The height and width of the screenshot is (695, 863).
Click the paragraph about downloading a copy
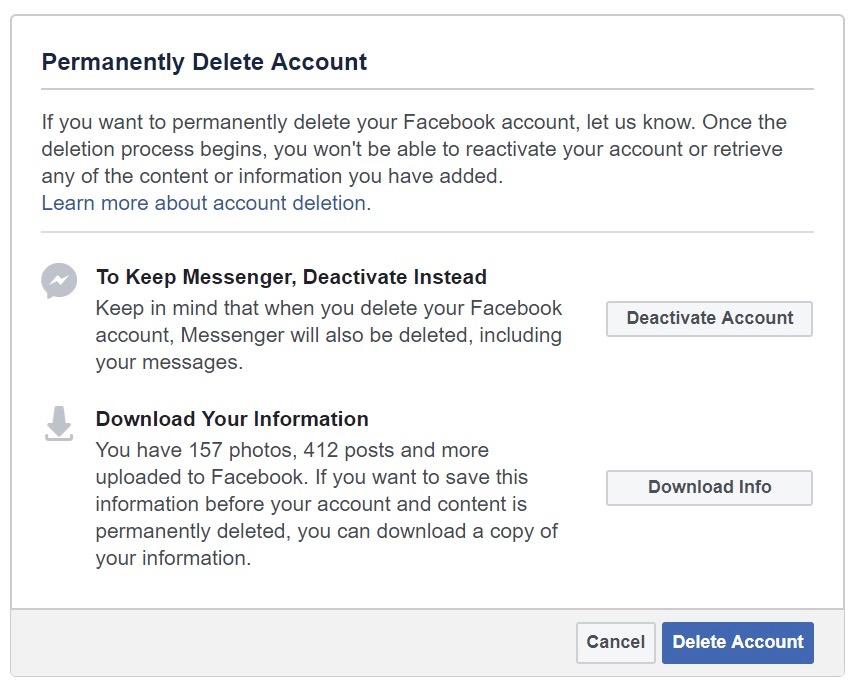coord(326,504)
